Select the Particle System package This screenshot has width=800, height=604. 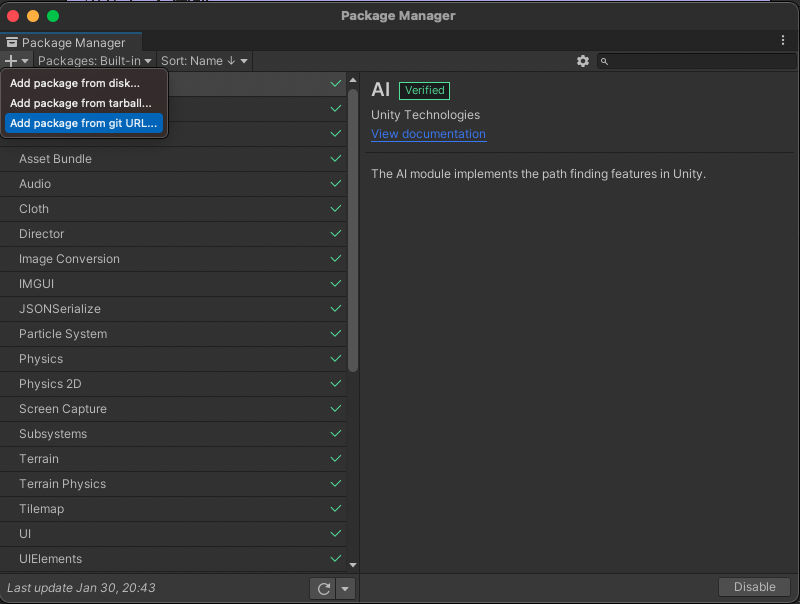click(x=173, y=334)
